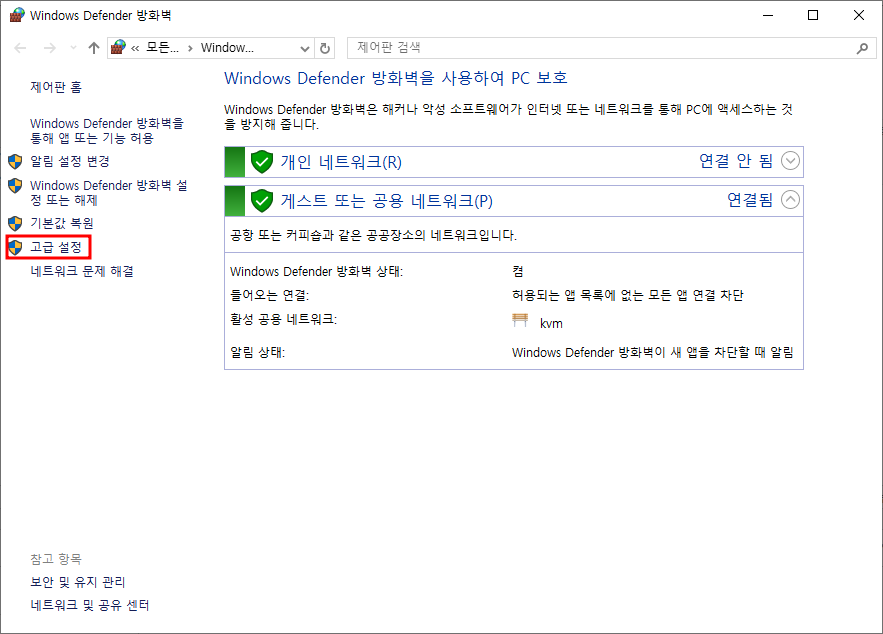Expand 개인 네트워크 with down chevron
Image resolution: width=883 pixels, height=634 pixels.
791,161
